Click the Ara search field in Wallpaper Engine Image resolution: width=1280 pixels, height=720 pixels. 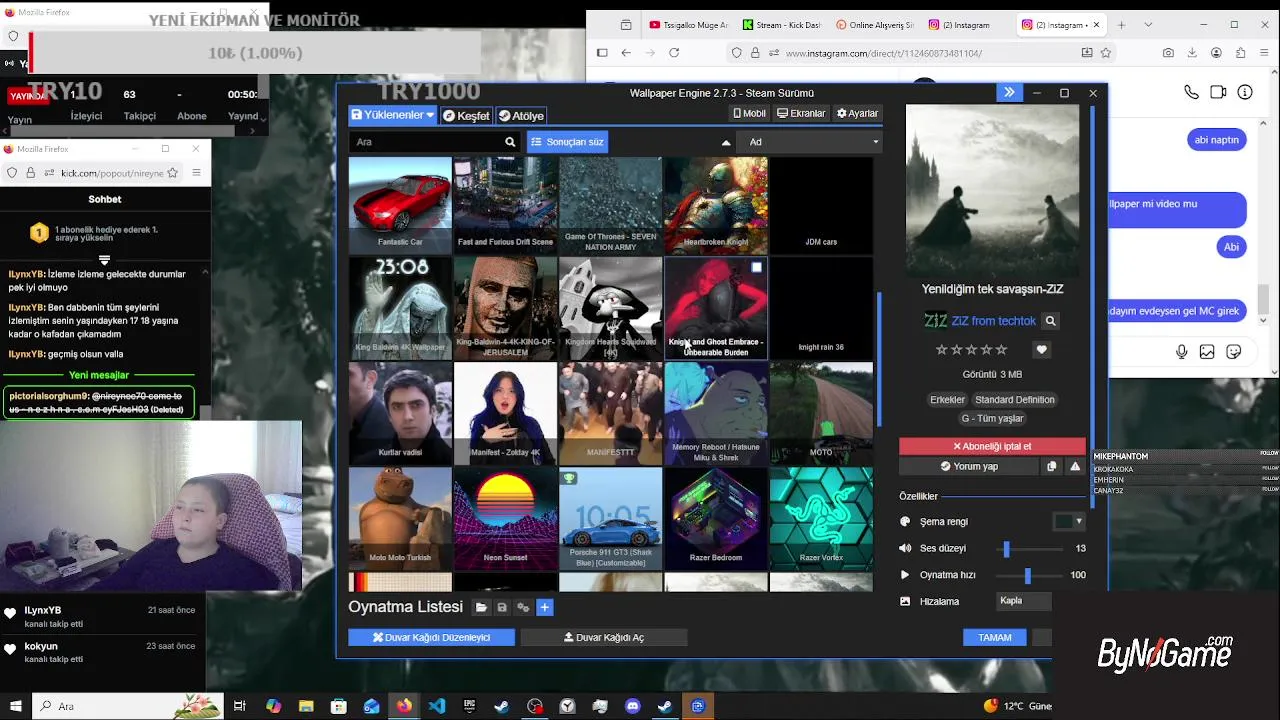(425, 142)
